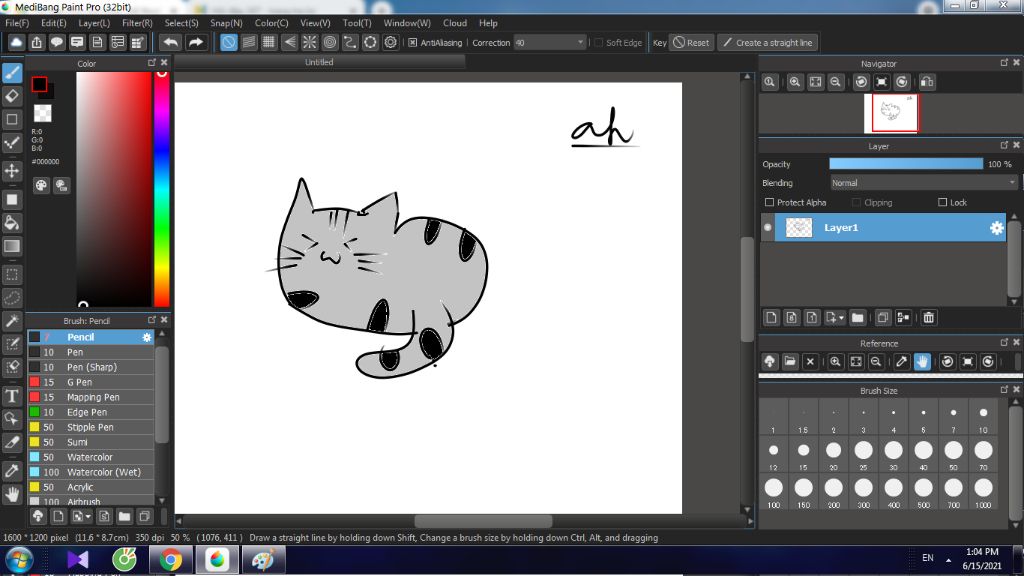Click the Redo arrow in the toolbar

point(195,42)
